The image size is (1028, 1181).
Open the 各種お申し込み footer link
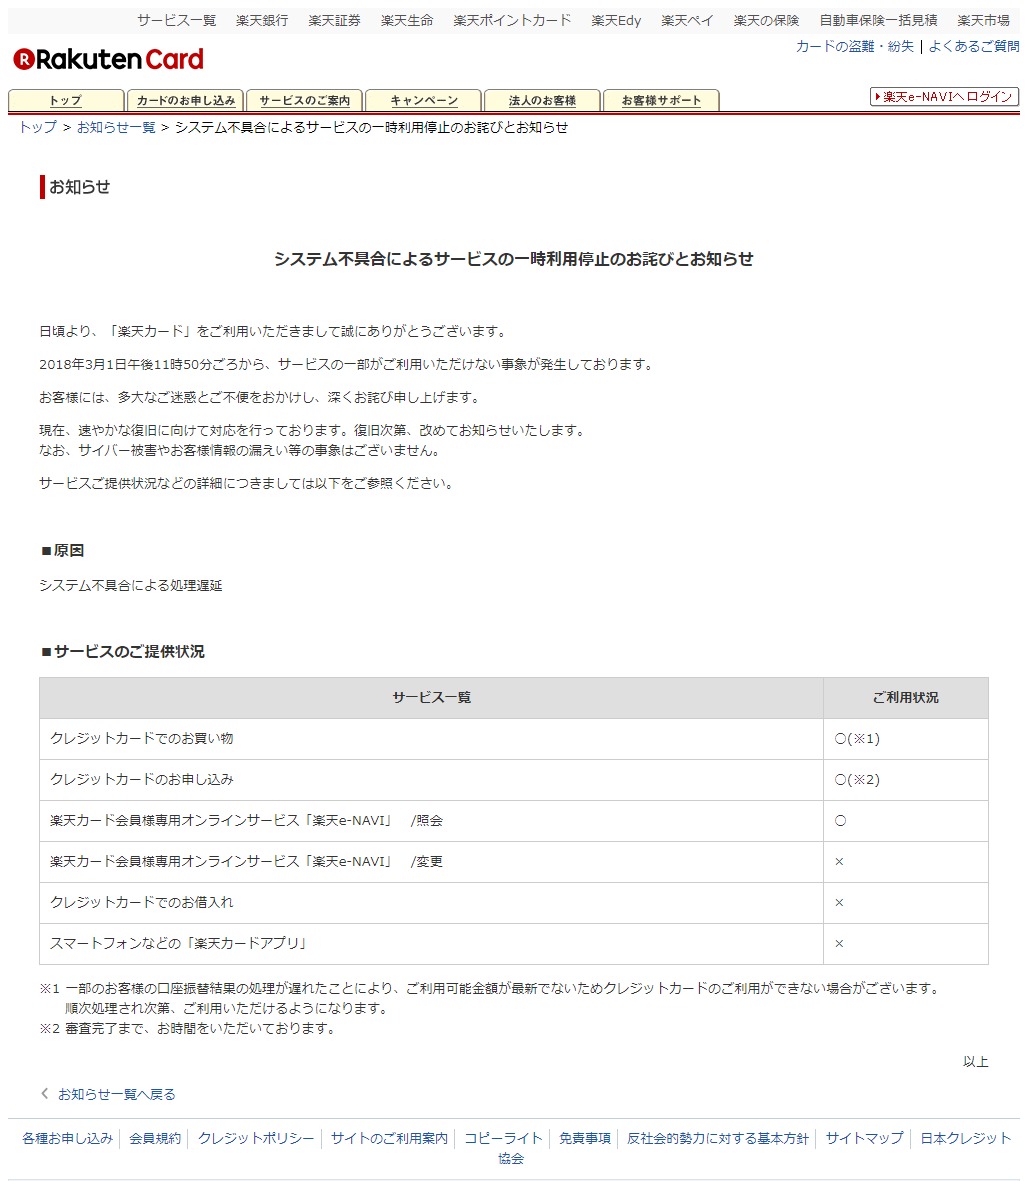pos(67,1138)
